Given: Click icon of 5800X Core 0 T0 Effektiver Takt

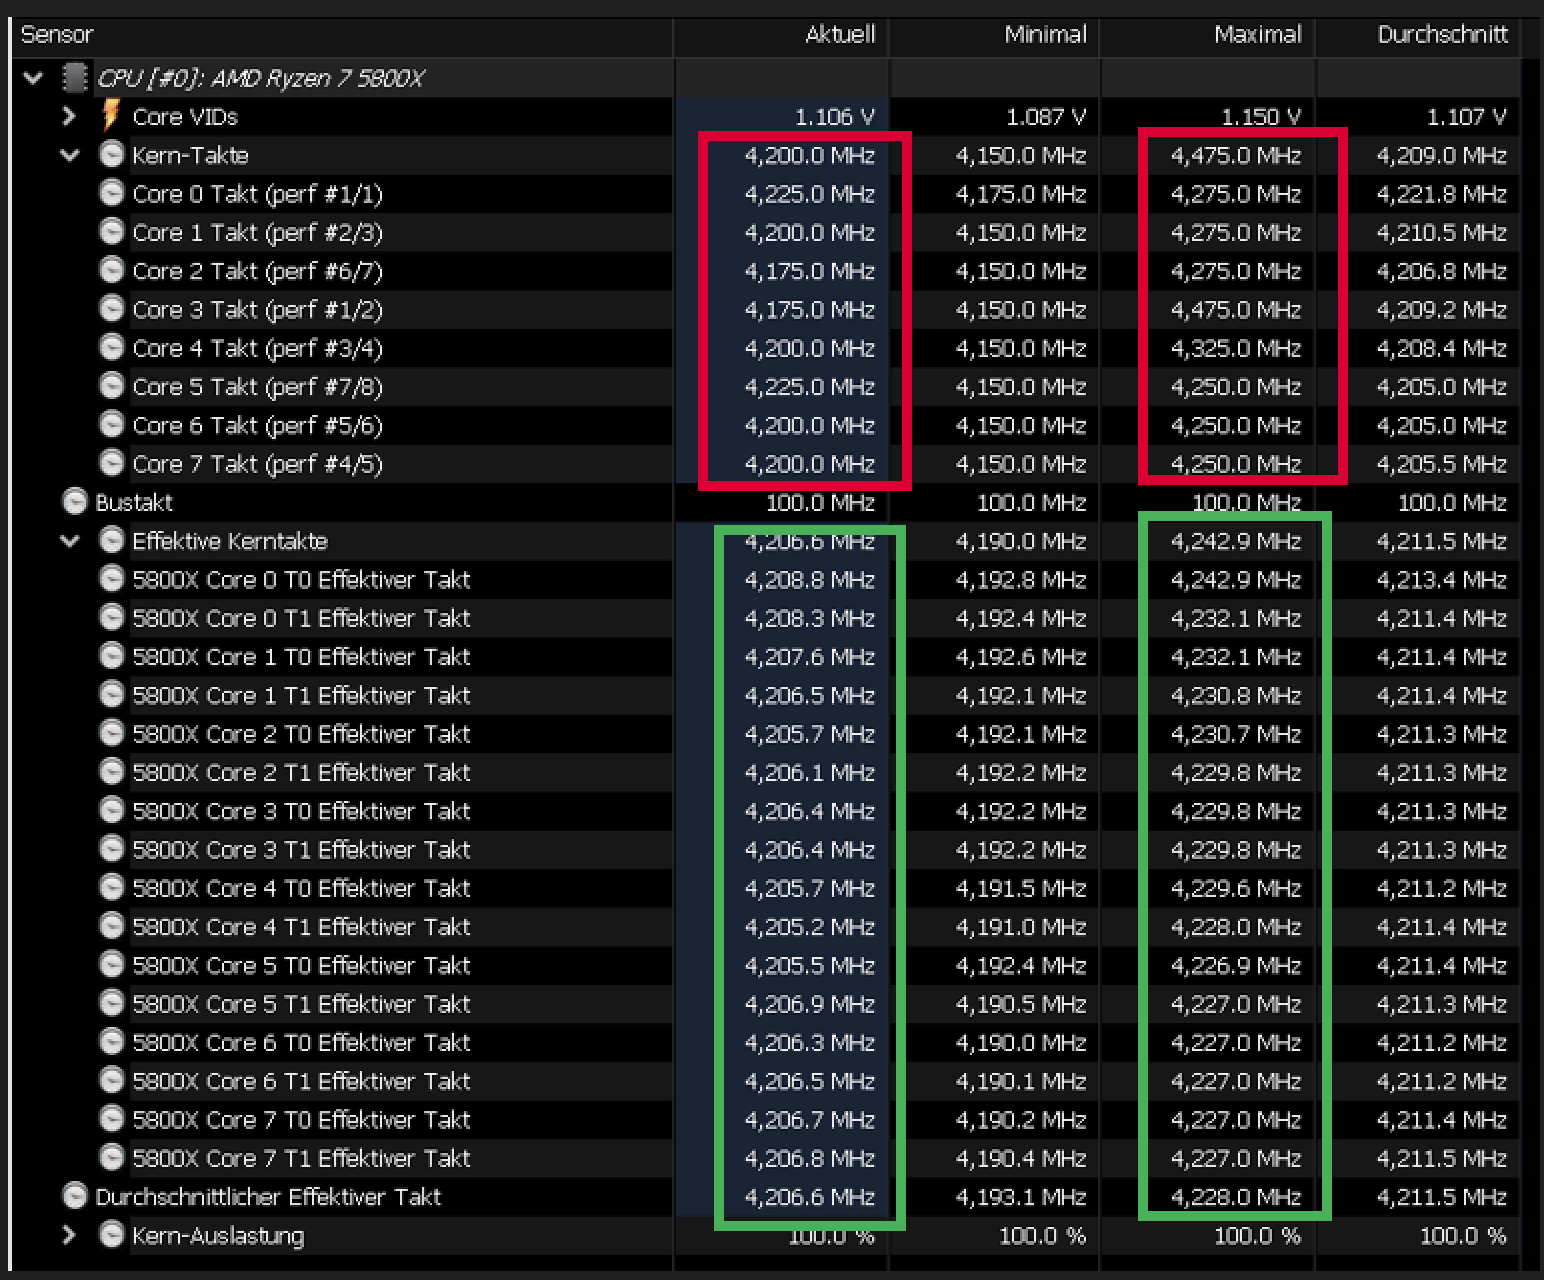Looking at the screenshot, I should point(112,579).
